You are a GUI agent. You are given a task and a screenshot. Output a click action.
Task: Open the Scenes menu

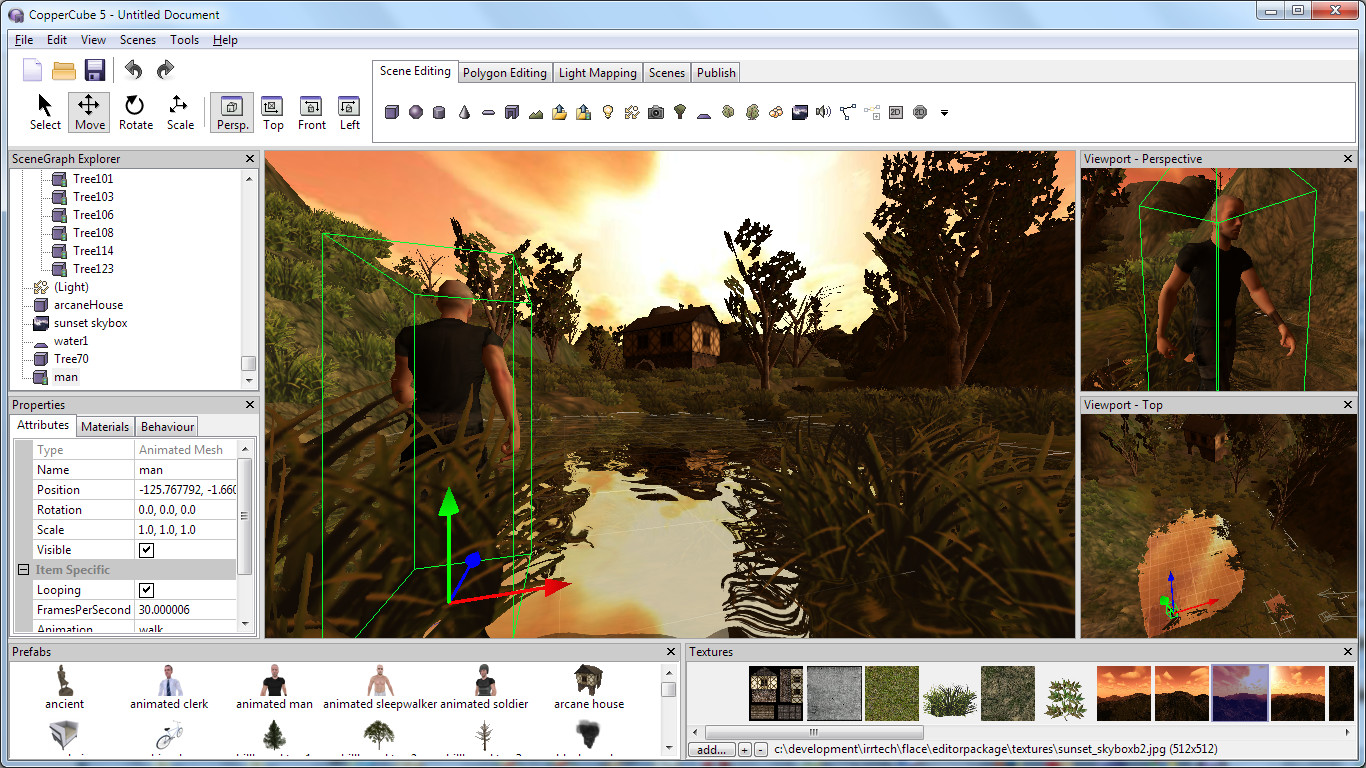137,40
